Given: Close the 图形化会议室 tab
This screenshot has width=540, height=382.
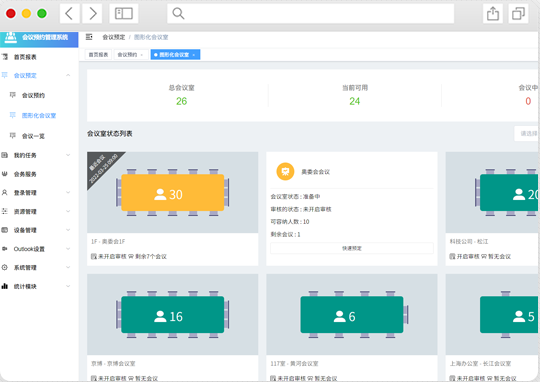Looking at the screenshot, I should click(x=194, y=55).
